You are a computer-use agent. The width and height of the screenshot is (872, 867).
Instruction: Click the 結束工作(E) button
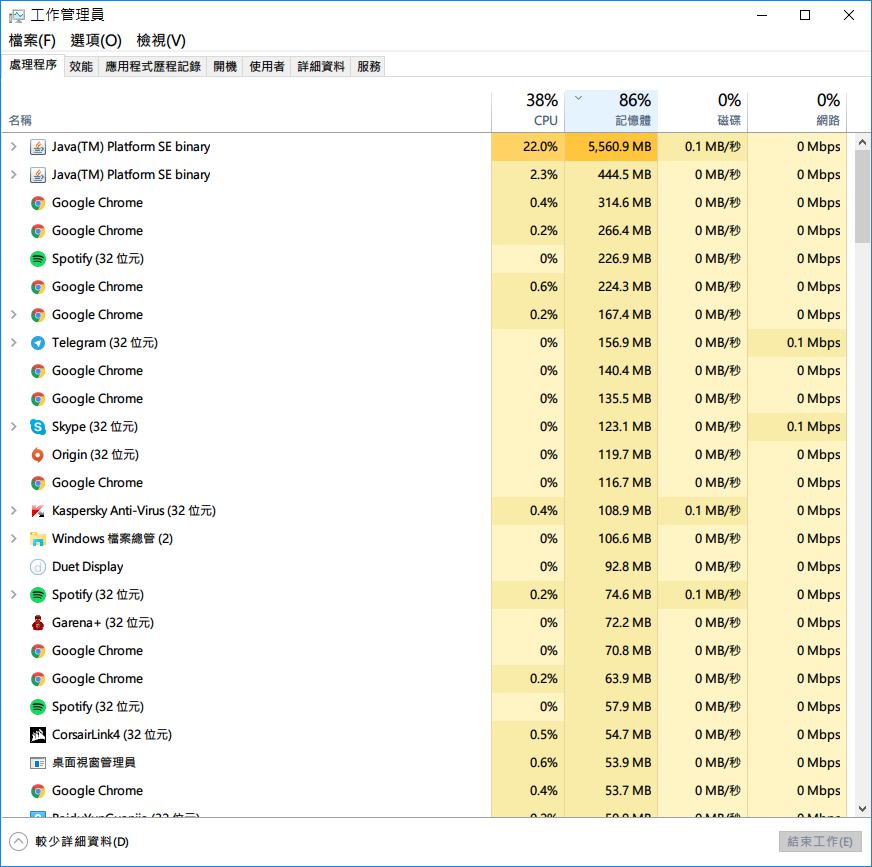(x=820, y=841)
